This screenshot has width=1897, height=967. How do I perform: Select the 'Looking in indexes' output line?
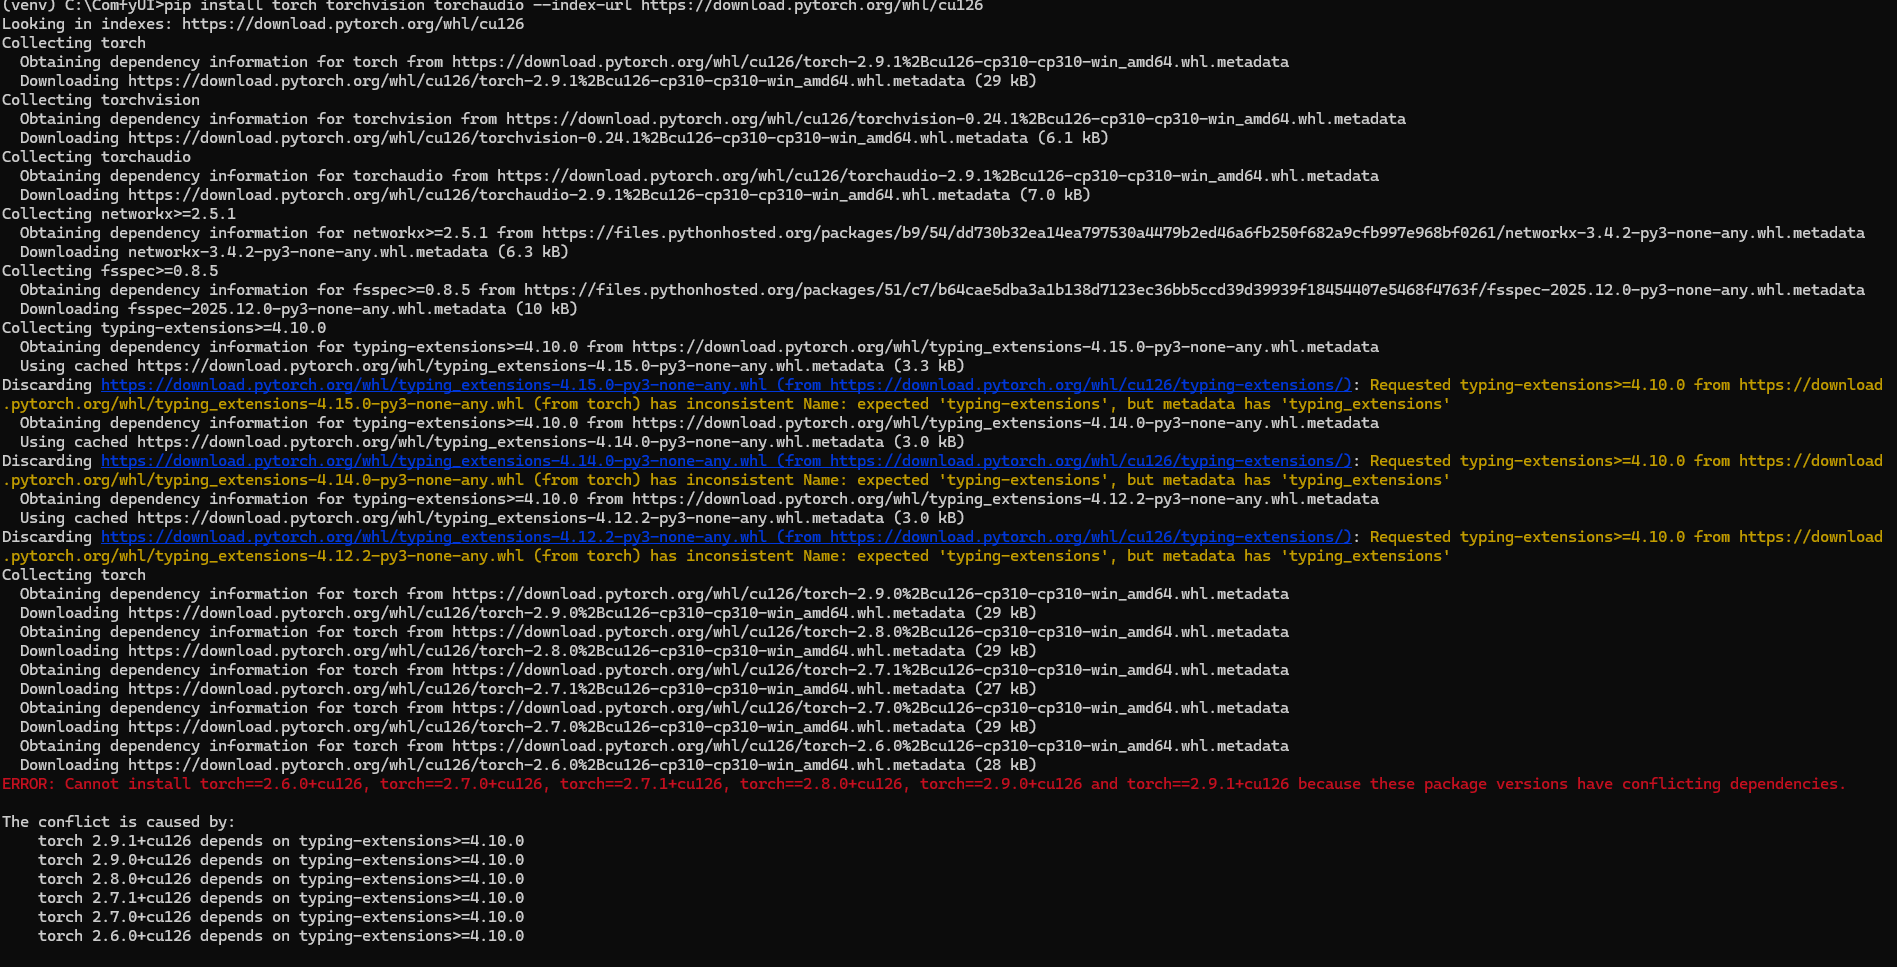[x=262, y=24]
